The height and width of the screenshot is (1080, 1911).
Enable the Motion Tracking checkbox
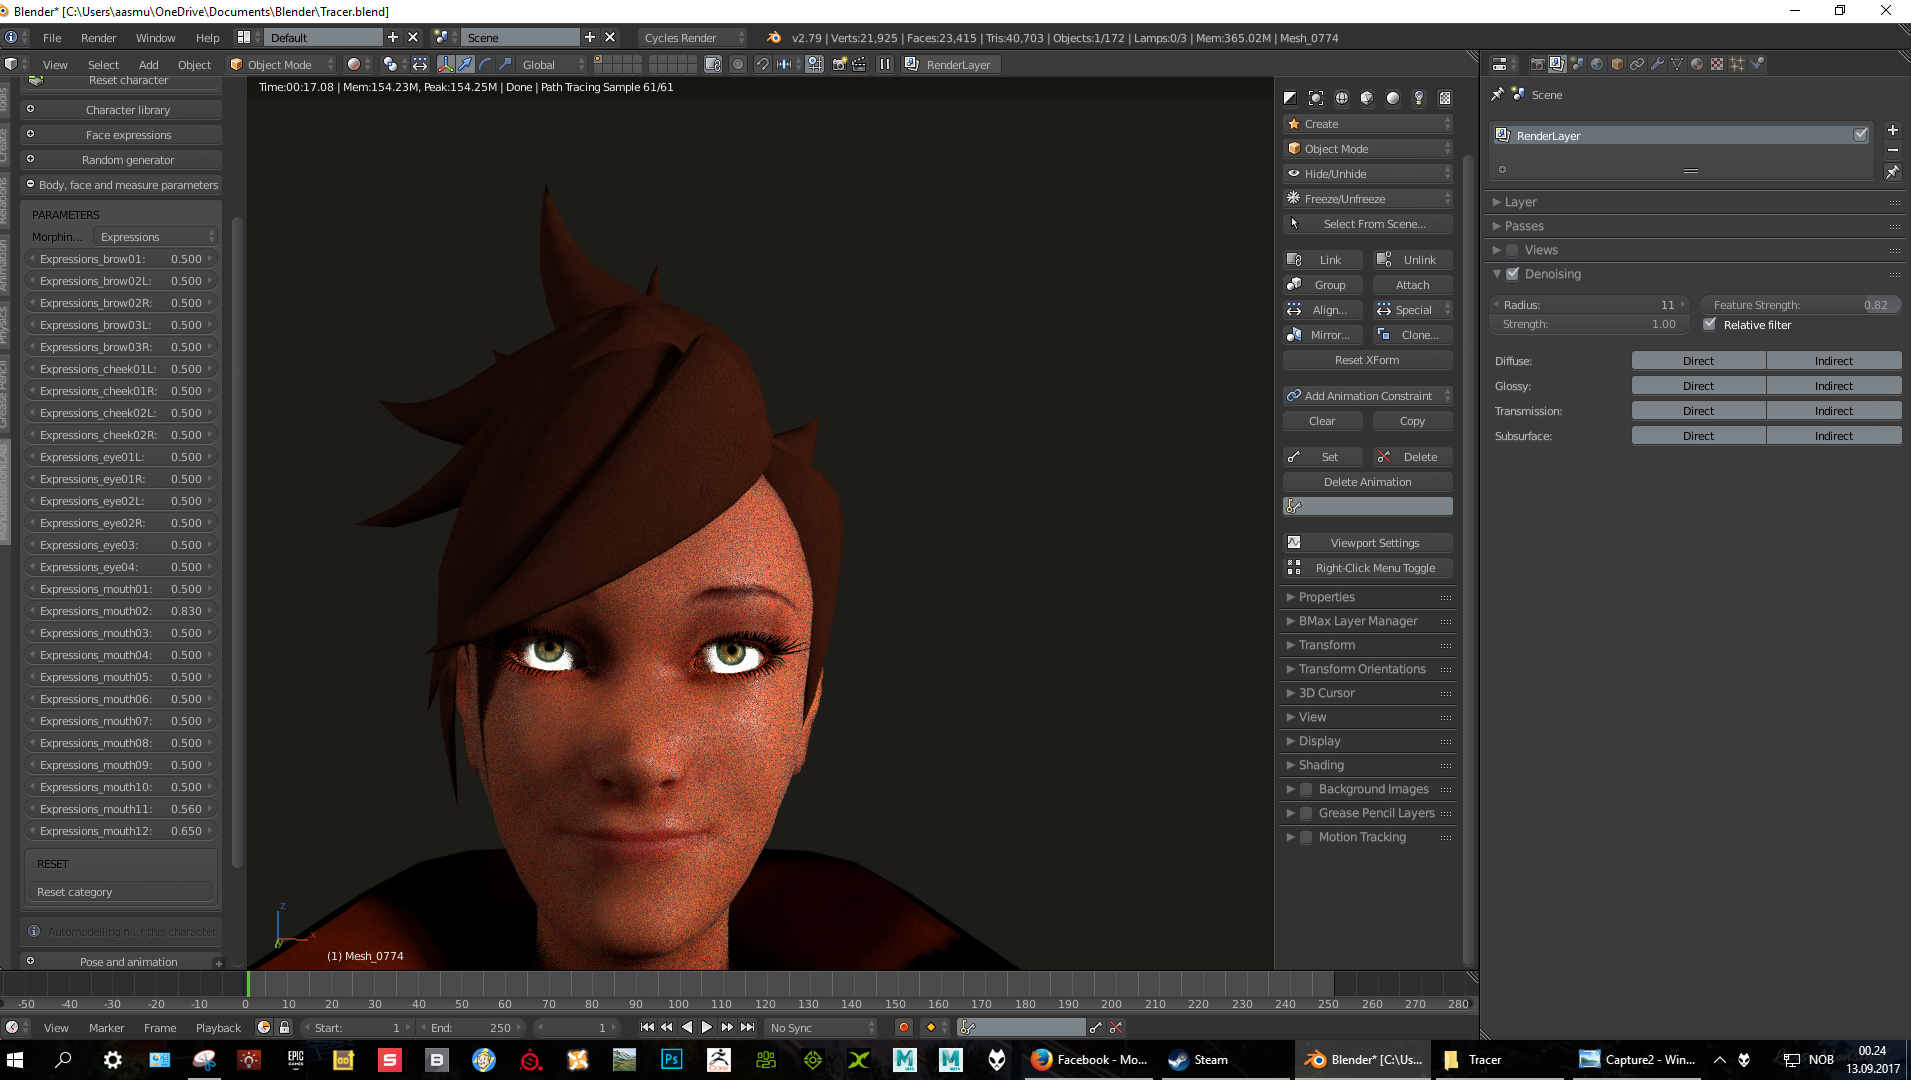[1306, 837]
